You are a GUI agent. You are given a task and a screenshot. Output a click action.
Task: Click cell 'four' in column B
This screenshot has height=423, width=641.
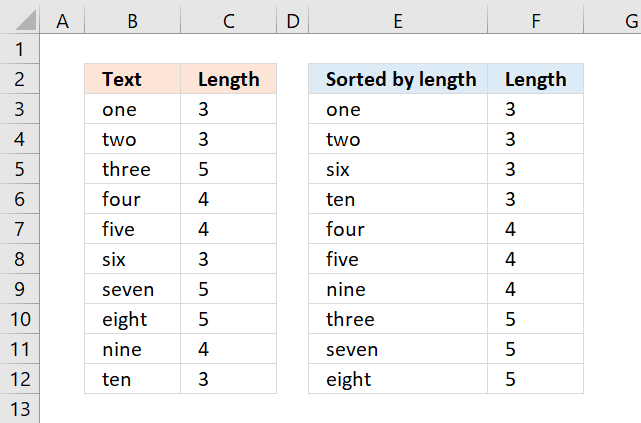click(132, 199)
